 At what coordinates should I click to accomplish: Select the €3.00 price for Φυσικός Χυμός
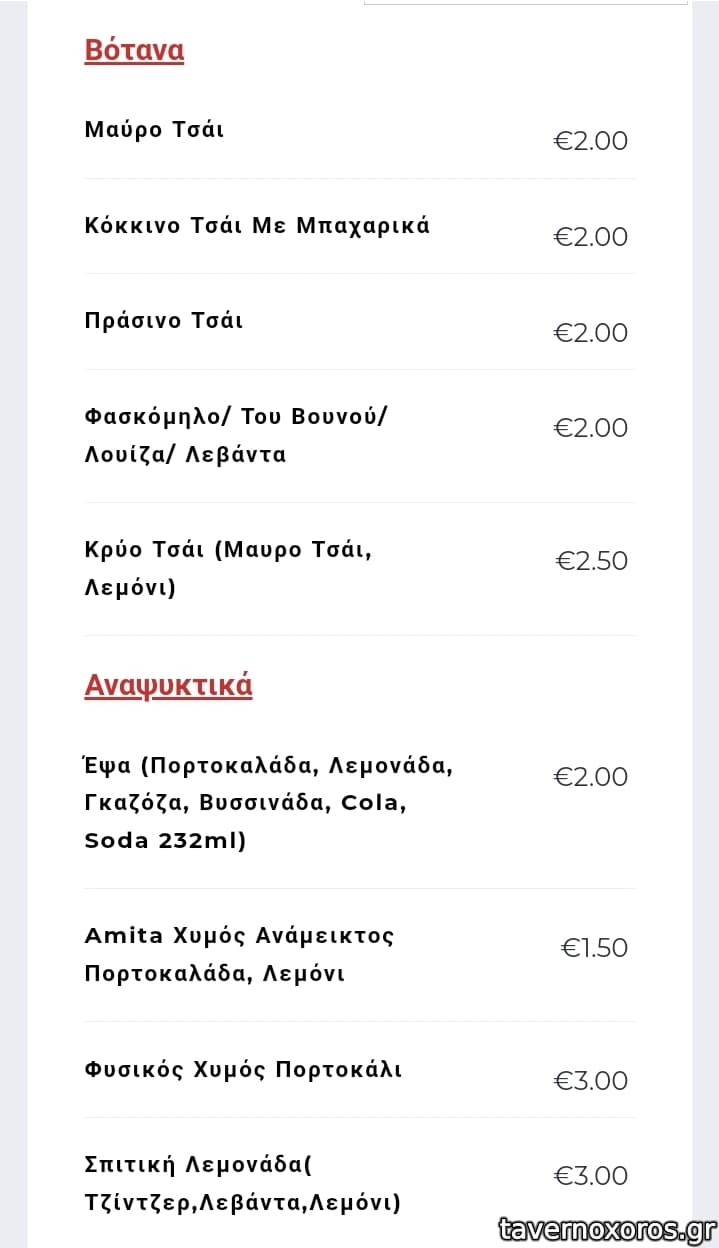(591, 1081)
